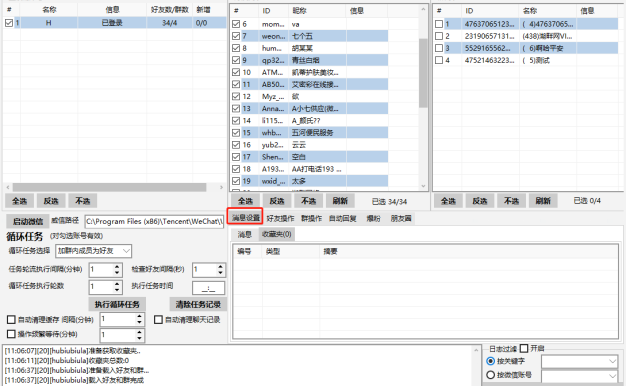Screen dimensions: 626x386
Task: Open the dropdown beside 按微信账号
Action: click(579, 375)
